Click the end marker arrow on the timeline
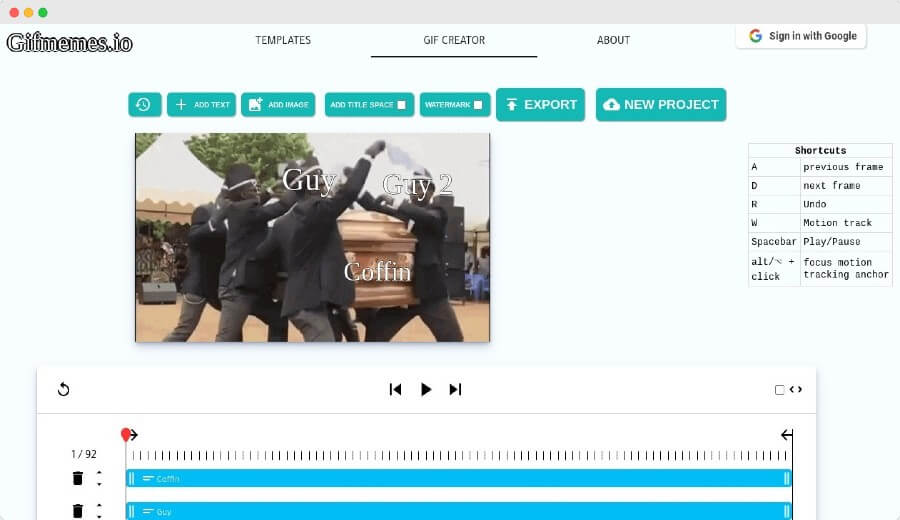 point(787,435)
